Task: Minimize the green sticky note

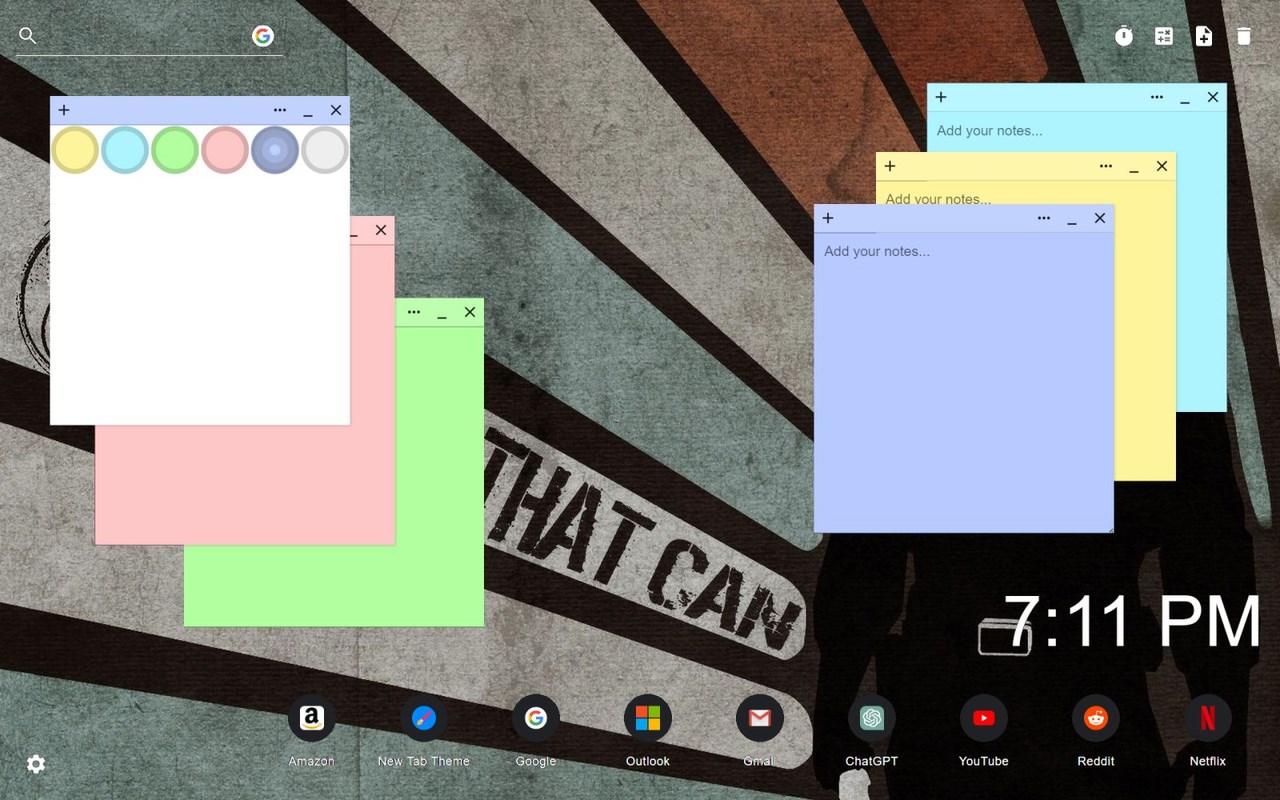Action: [442, 314]
